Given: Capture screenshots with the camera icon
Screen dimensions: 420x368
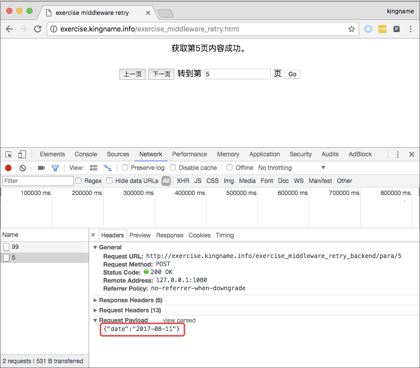Looking at the screenshot, I should (x=41, y=168).
